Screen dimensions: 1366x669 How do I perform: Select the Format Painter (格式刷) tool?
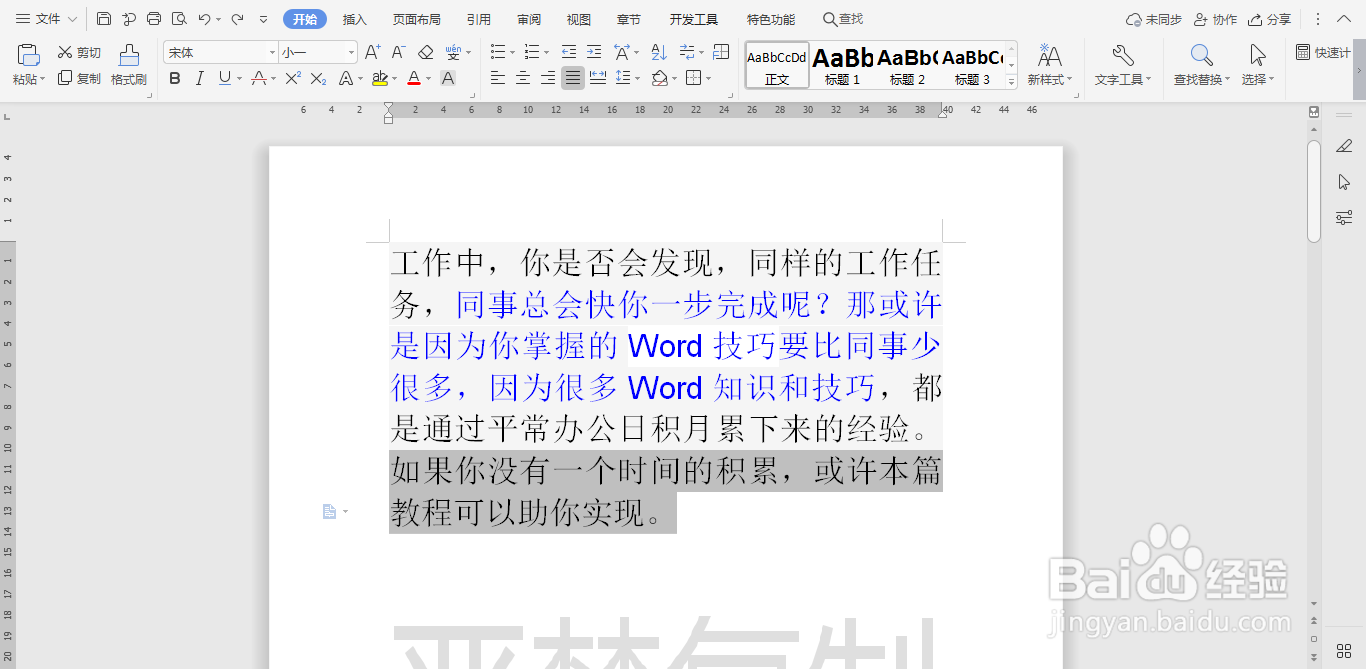click(129, 65)
